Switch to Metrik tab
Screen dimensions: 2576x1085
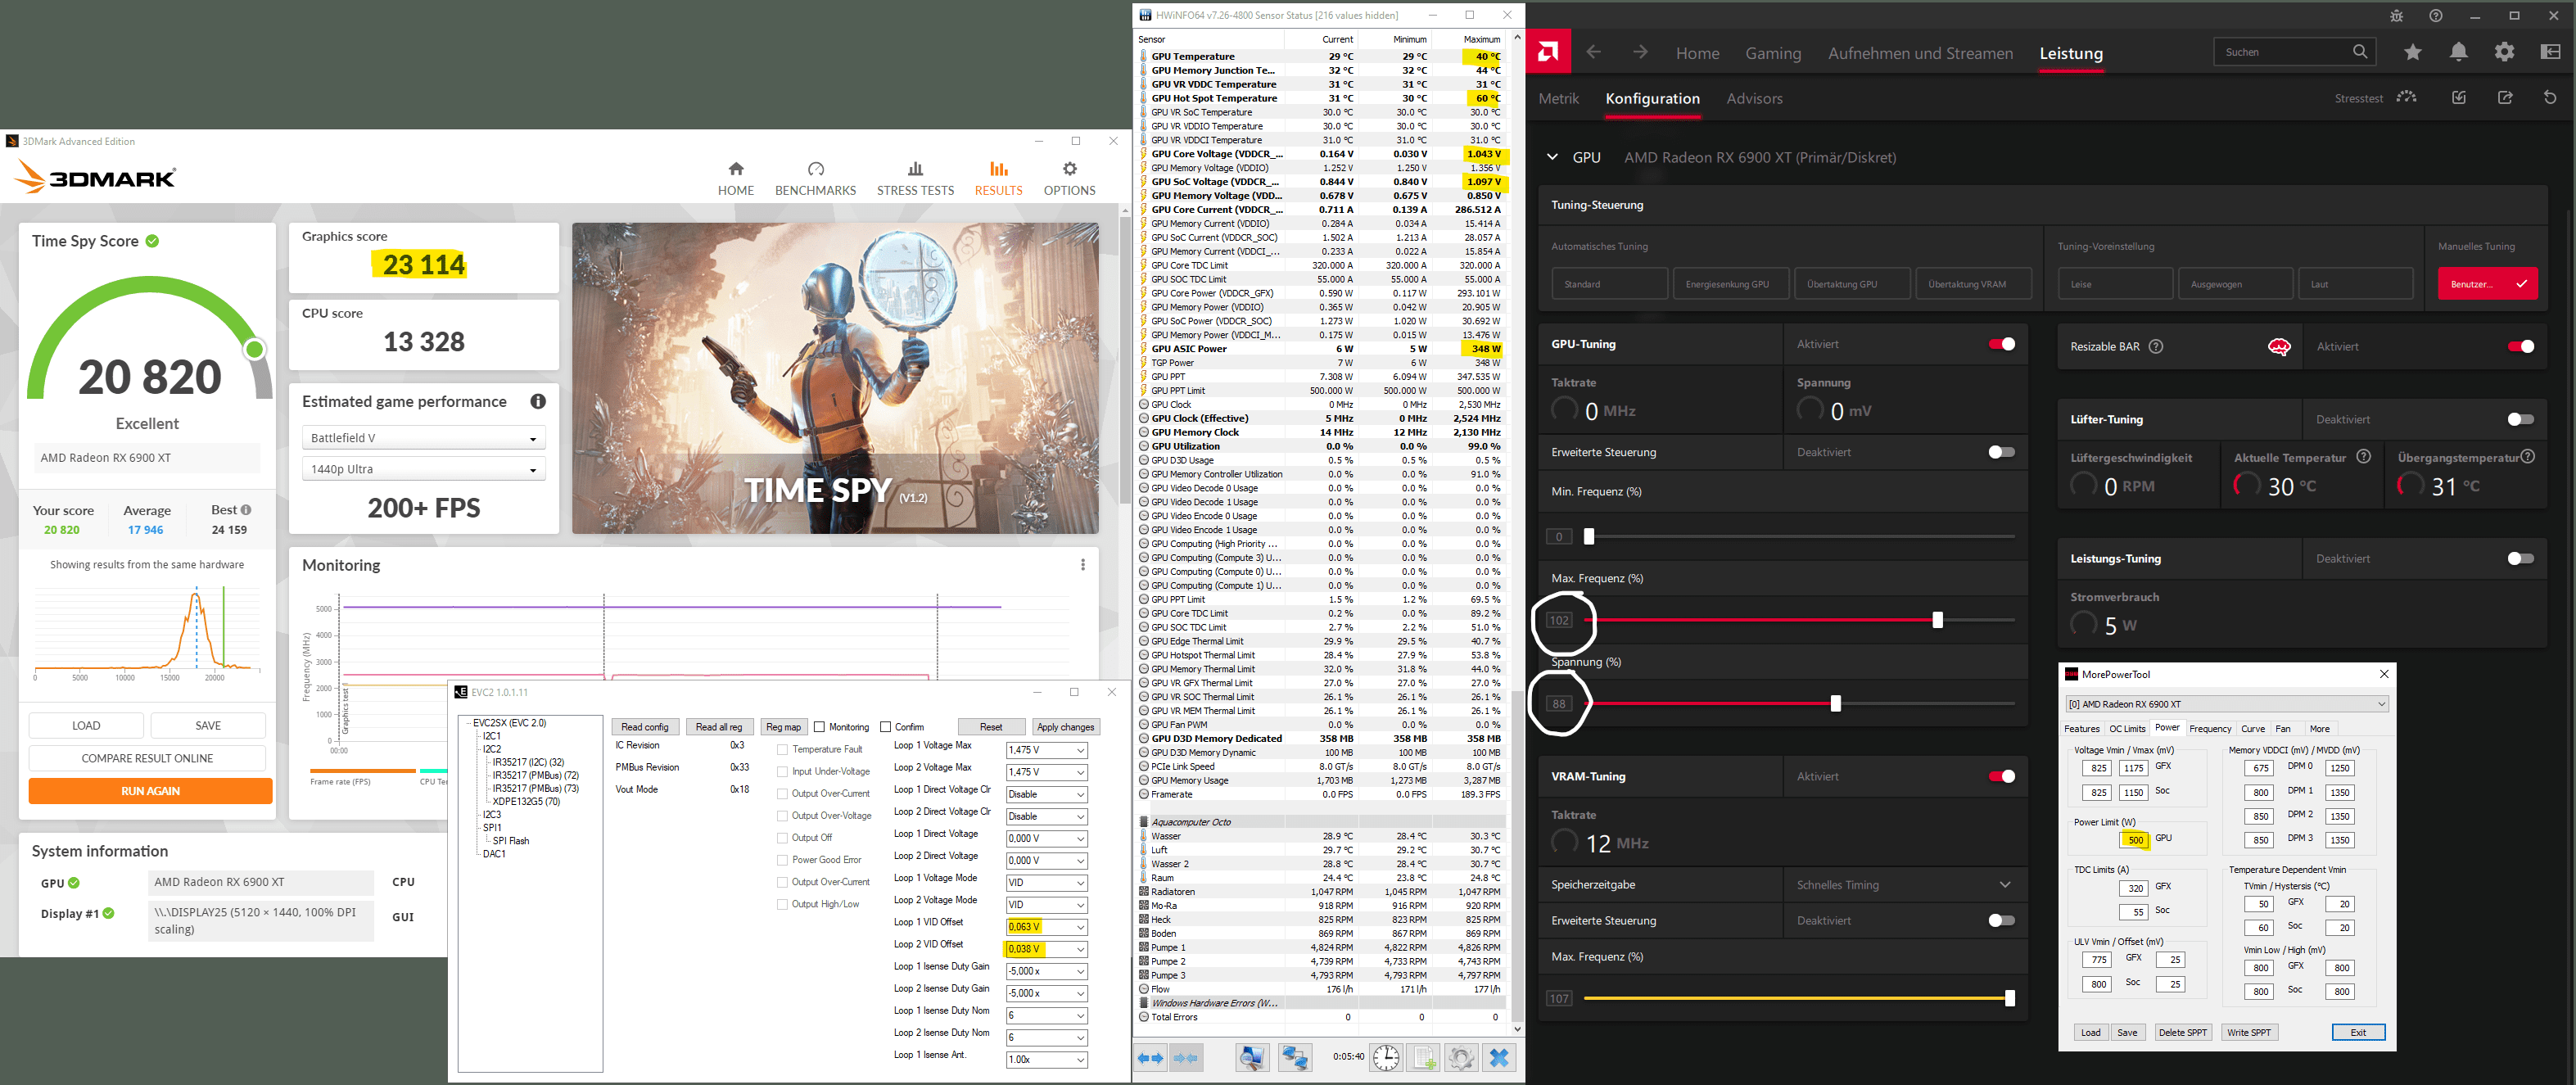pyautogui.click(x=1558, y=98)
